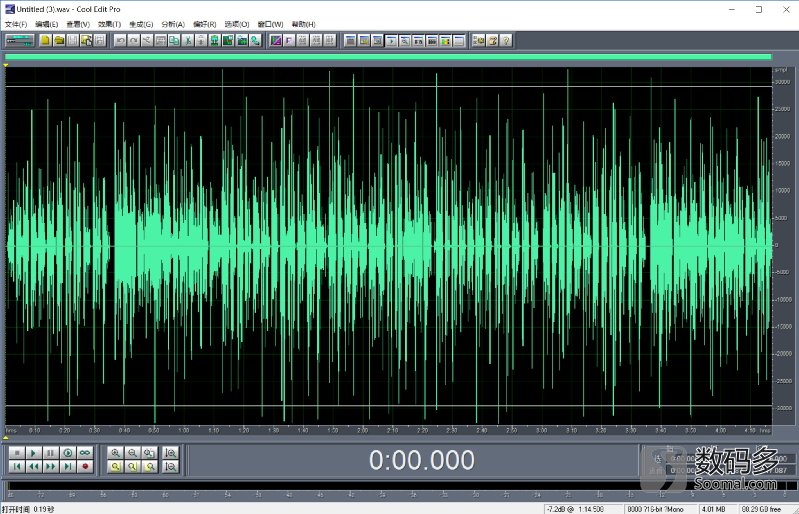Screen dimensions: 799x514
Task: Toggle the Pause button
Action: (x=52, y=453)
